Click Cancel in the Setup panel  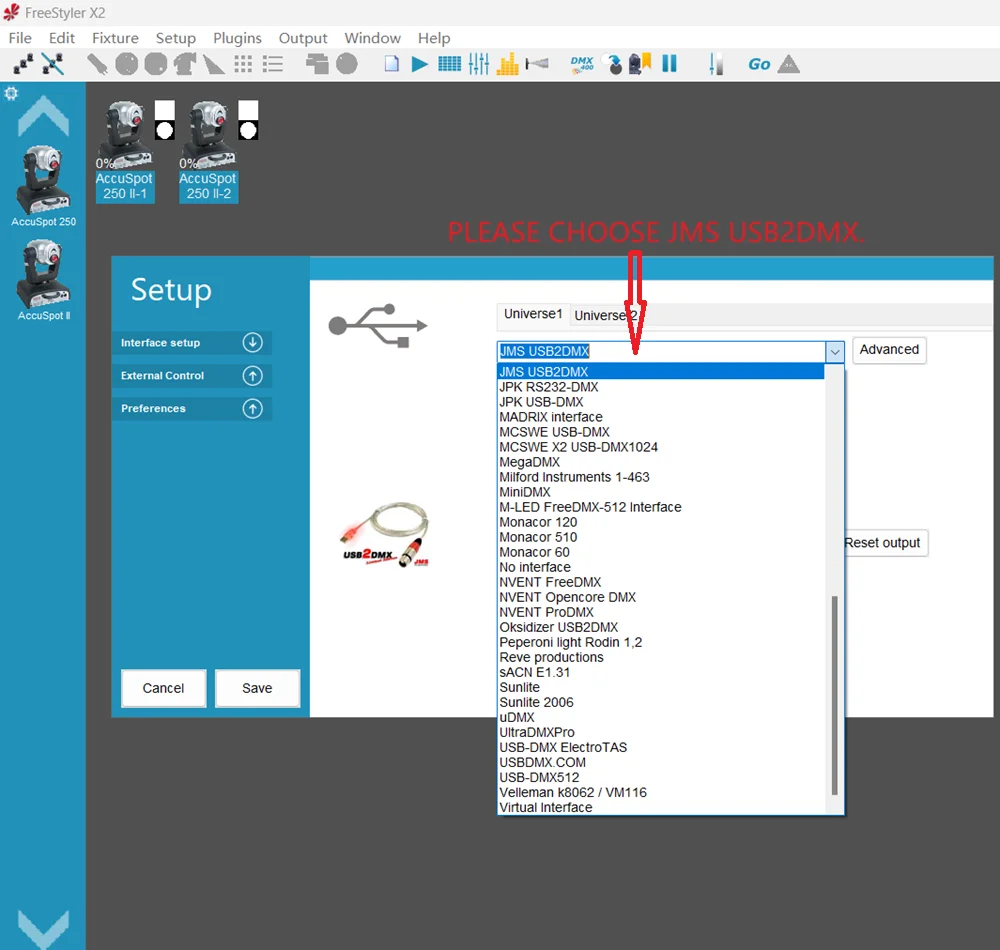pos(163,689)
